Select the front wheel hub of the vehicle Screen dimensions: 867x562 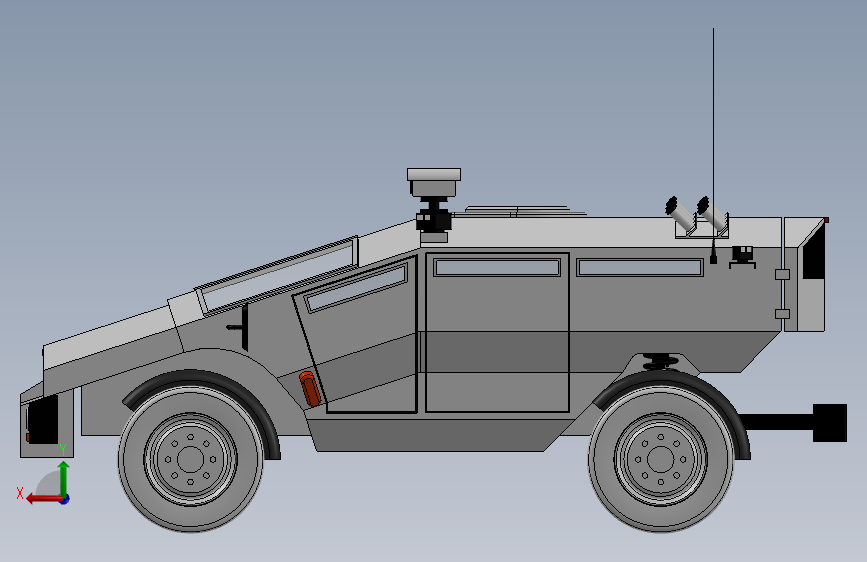(x=191, y=459)
